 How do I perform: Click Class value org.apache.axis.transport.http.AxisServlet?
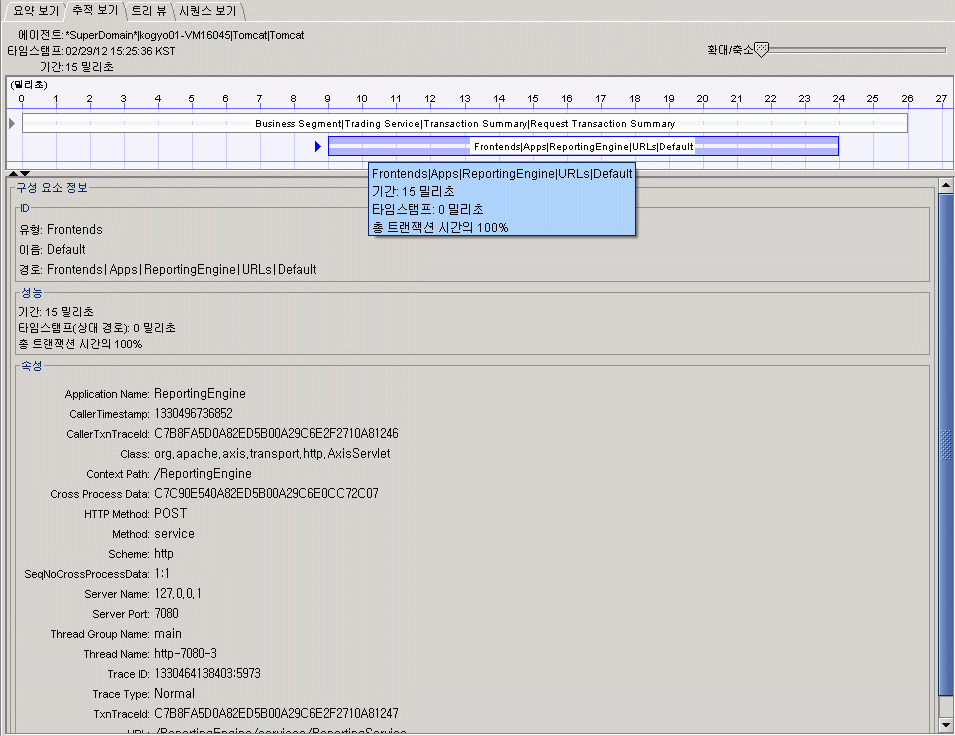tap(272, 454)
